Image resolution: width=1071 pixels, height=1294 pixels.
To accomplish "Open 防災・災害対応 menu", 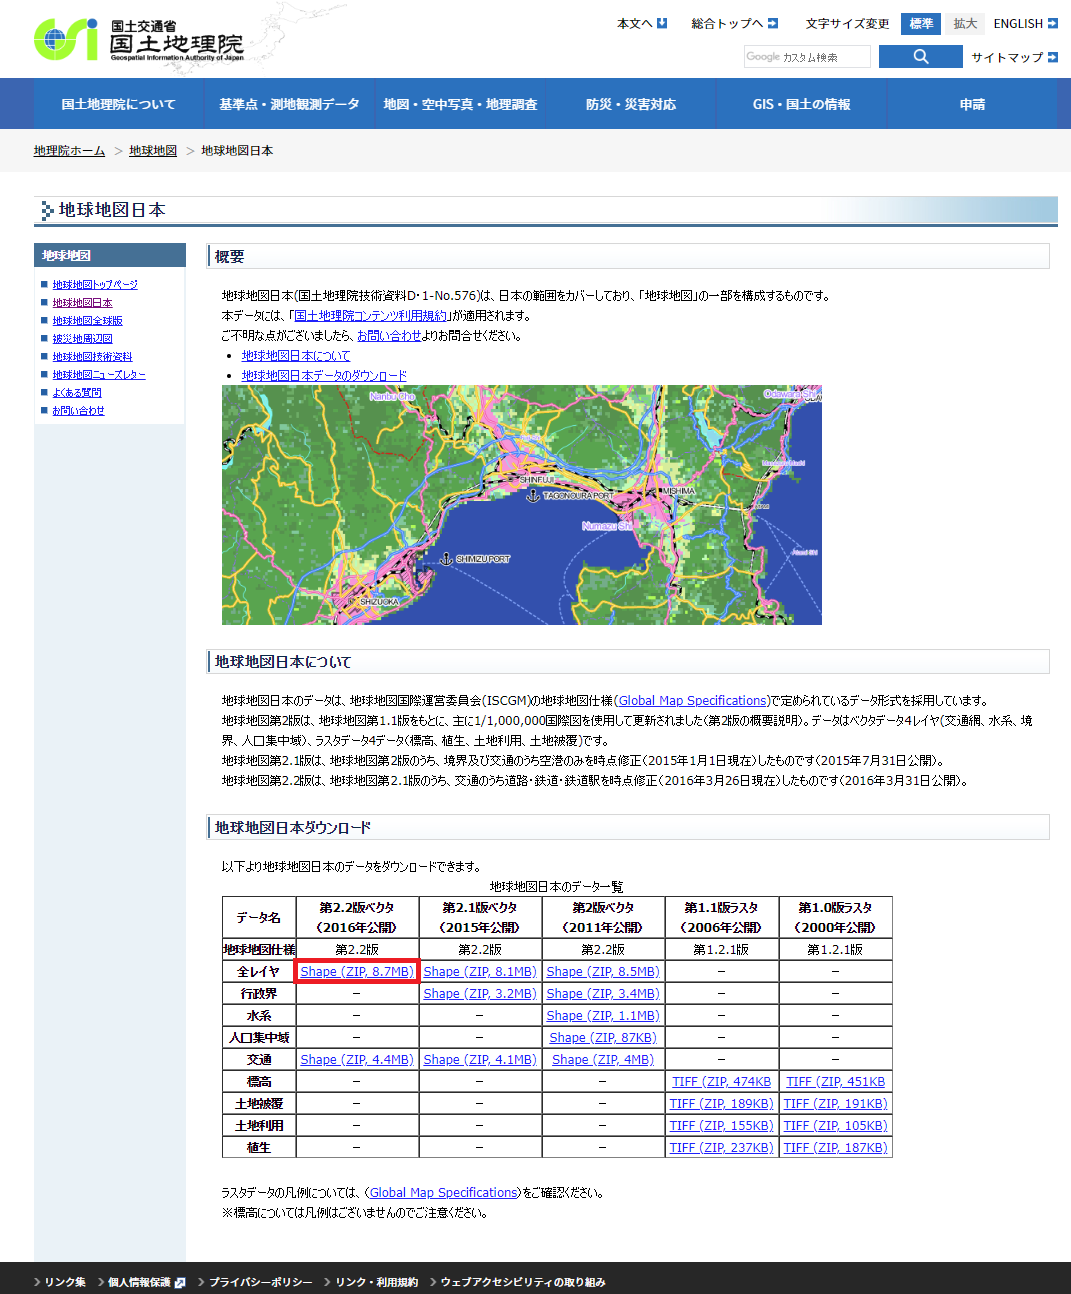I will pyautogui.click(x=631, y=104).
